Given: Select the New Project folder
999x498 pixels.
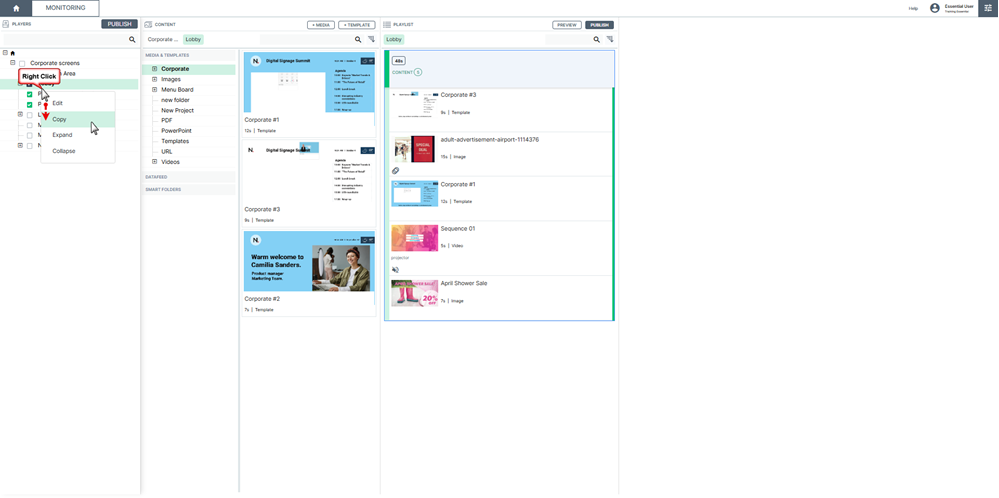Looking at the screenshot, I should click(177, 110).
